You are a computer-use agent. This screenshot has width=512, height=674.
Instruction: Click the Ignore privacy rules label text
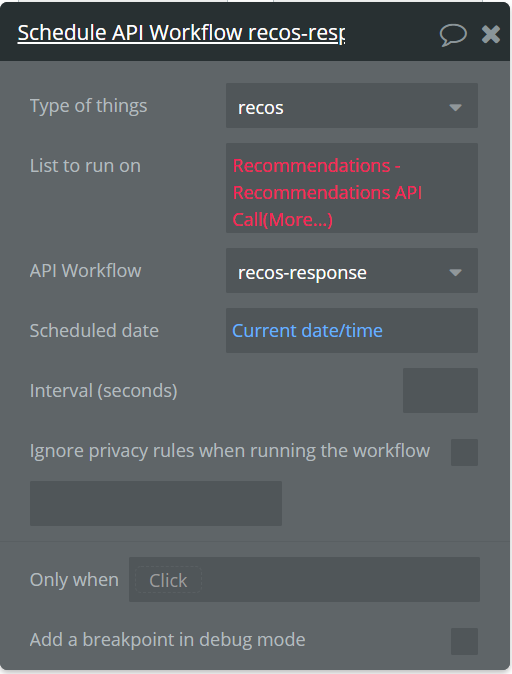(230, 451)
